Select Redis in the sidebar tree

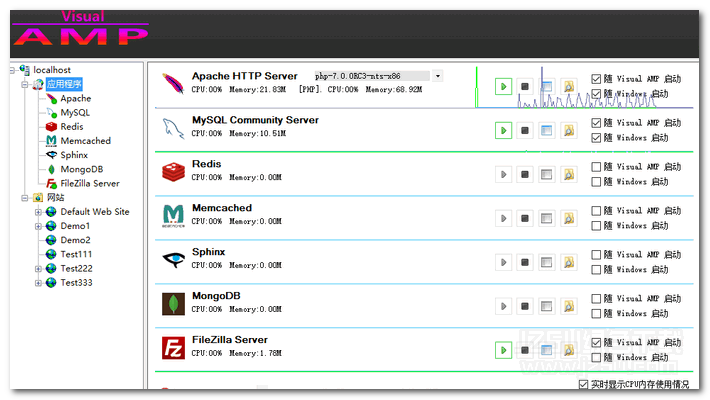tap(72, 126)
